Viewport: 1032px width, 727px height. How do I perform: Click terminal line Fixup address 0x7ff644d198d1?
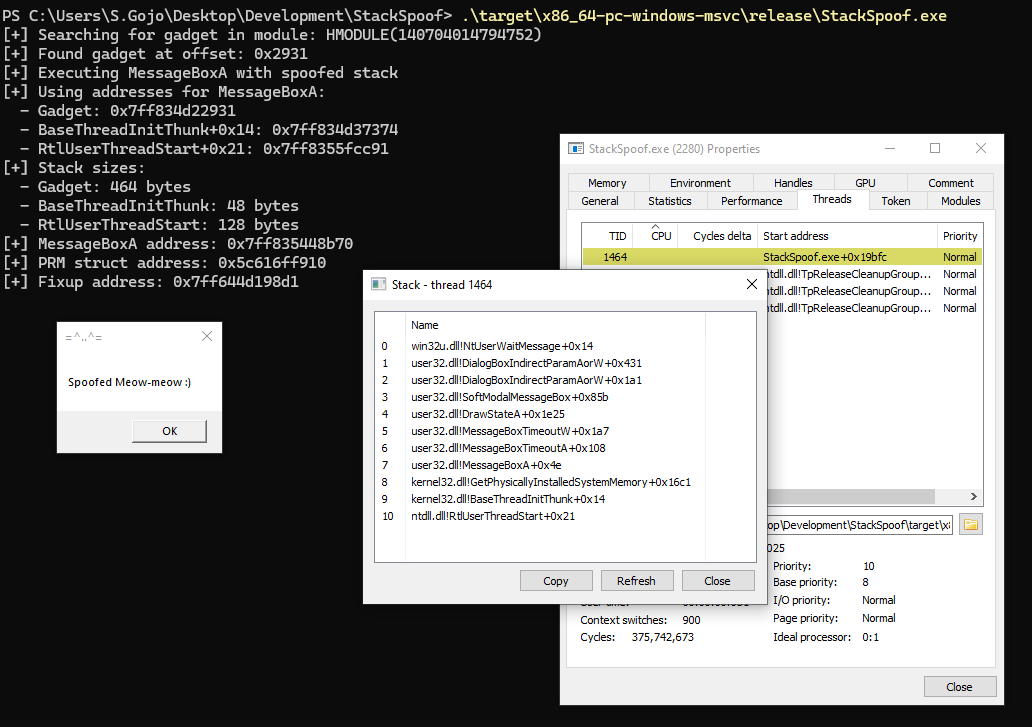151,282
